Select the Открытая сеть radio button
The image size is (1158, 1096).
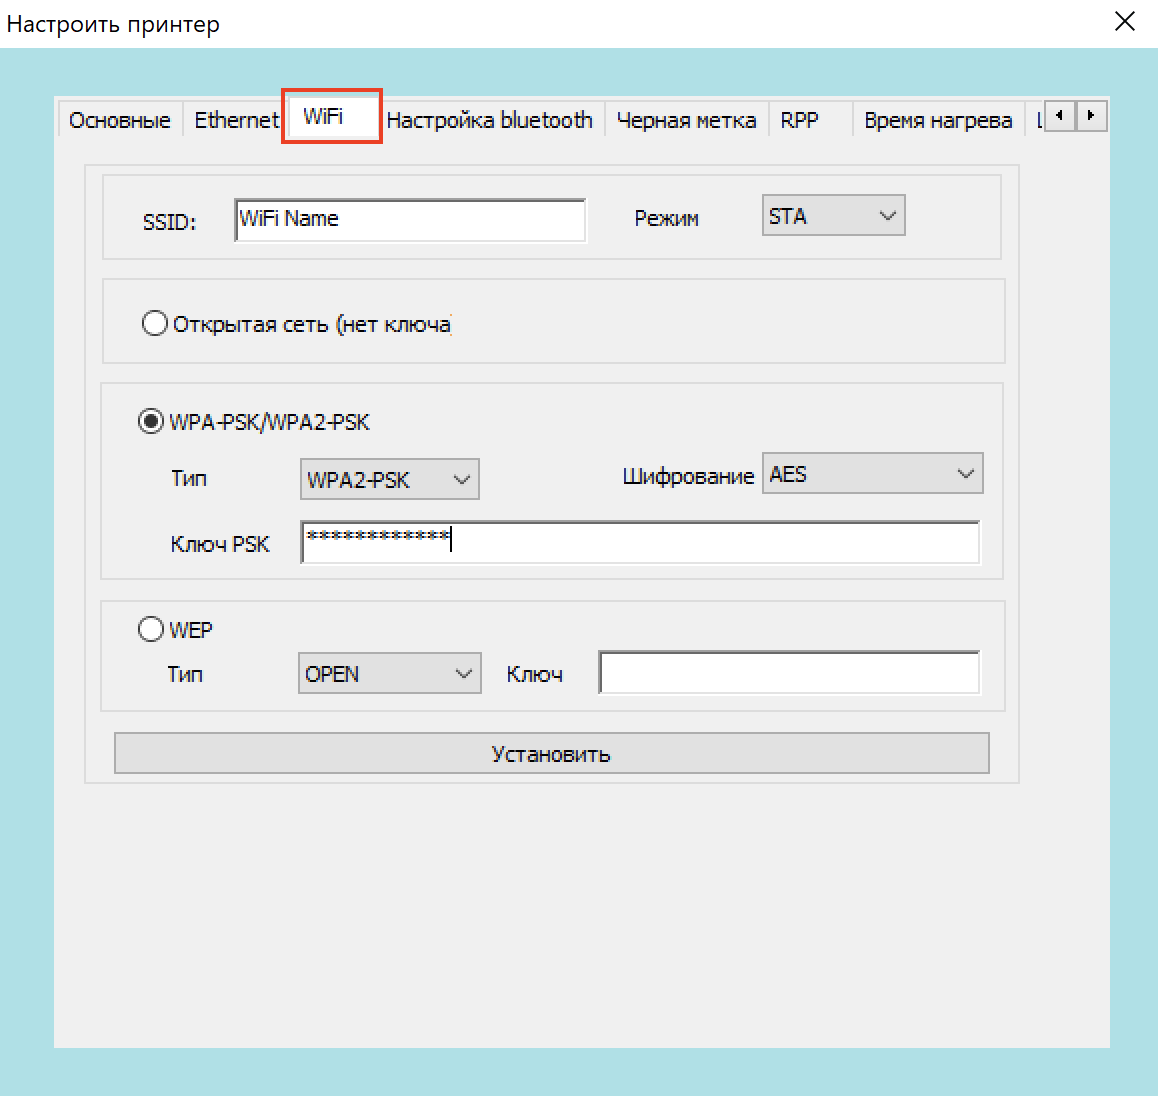[154, 324]
